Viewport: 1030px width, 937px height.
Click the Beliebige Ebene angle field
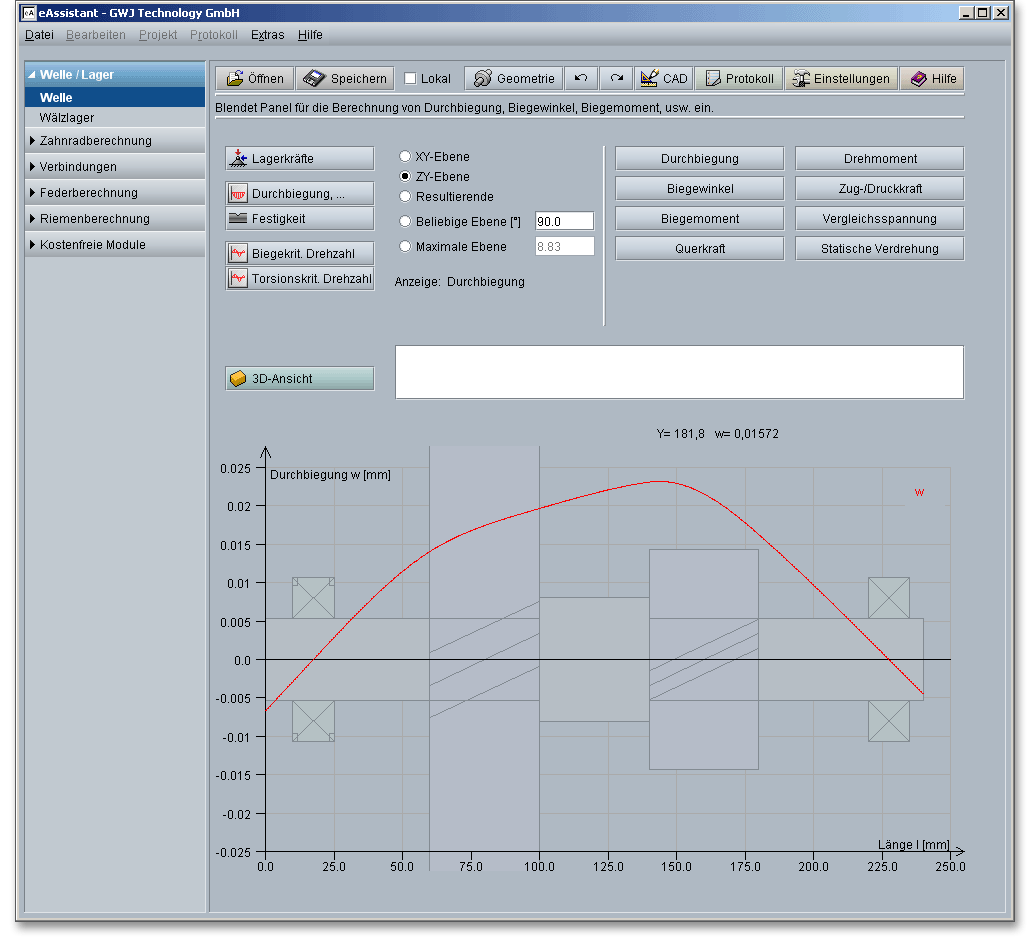coord(564,221)
